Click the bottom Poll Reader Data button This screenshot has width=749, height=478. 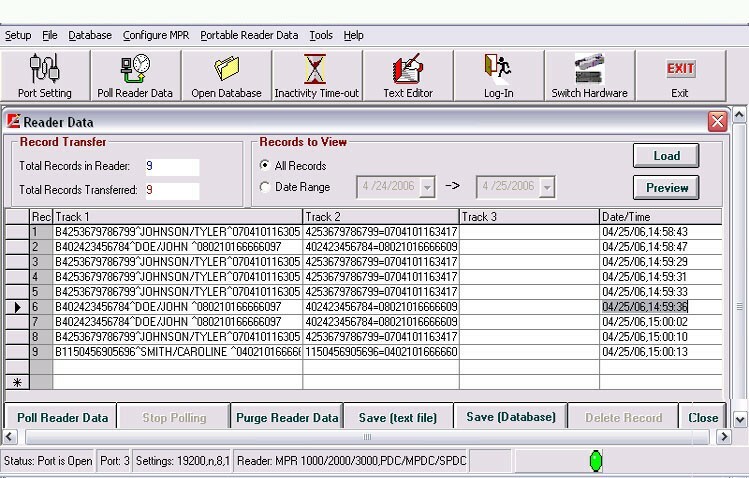pyautogui.click(x=62, y=417)
